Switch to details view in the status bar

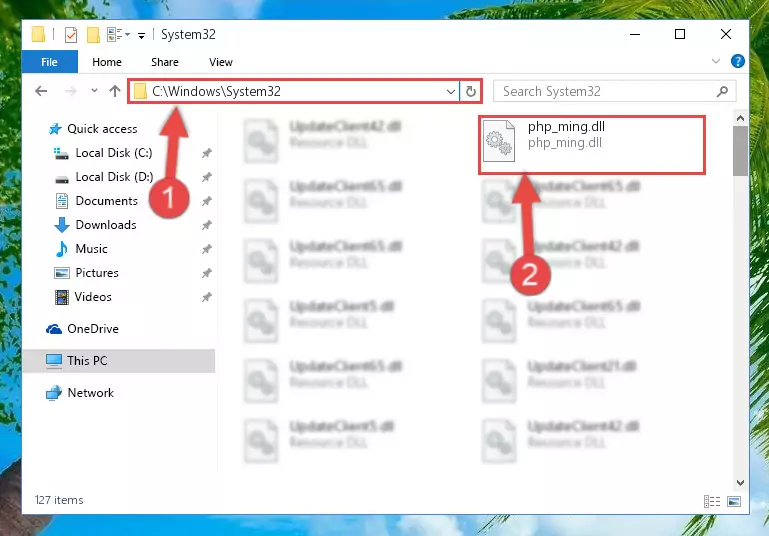click(x=712, y=501)
